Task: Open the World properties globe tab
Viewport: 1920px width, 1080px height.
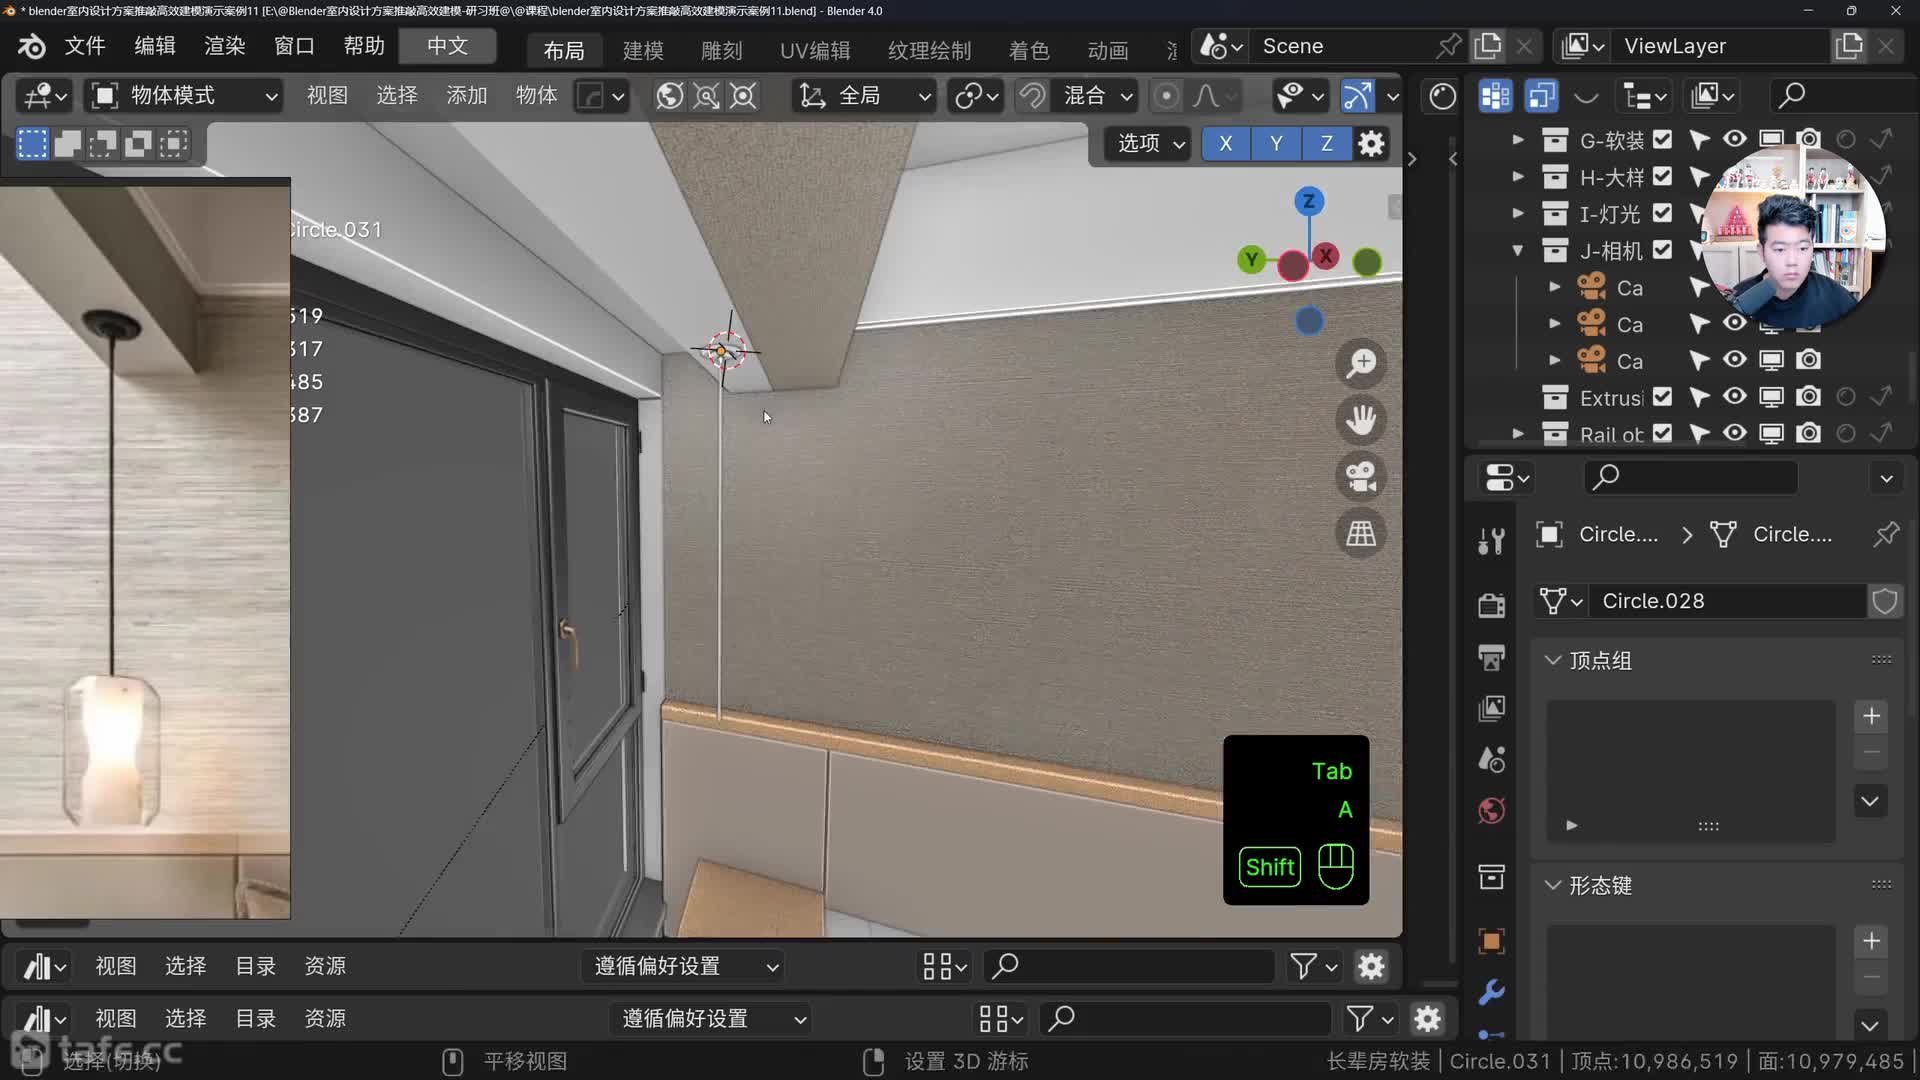Action: (x=1491, y=810)
